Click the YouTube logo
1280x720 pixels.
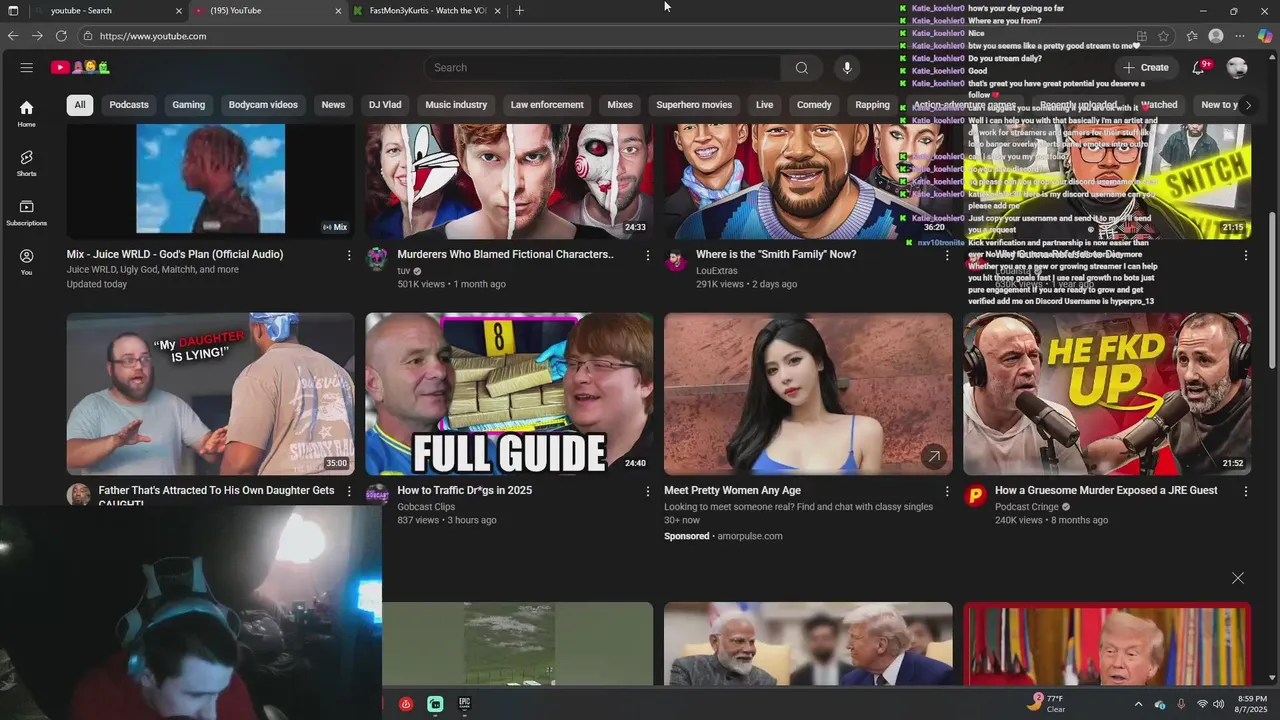coord(80,68)
